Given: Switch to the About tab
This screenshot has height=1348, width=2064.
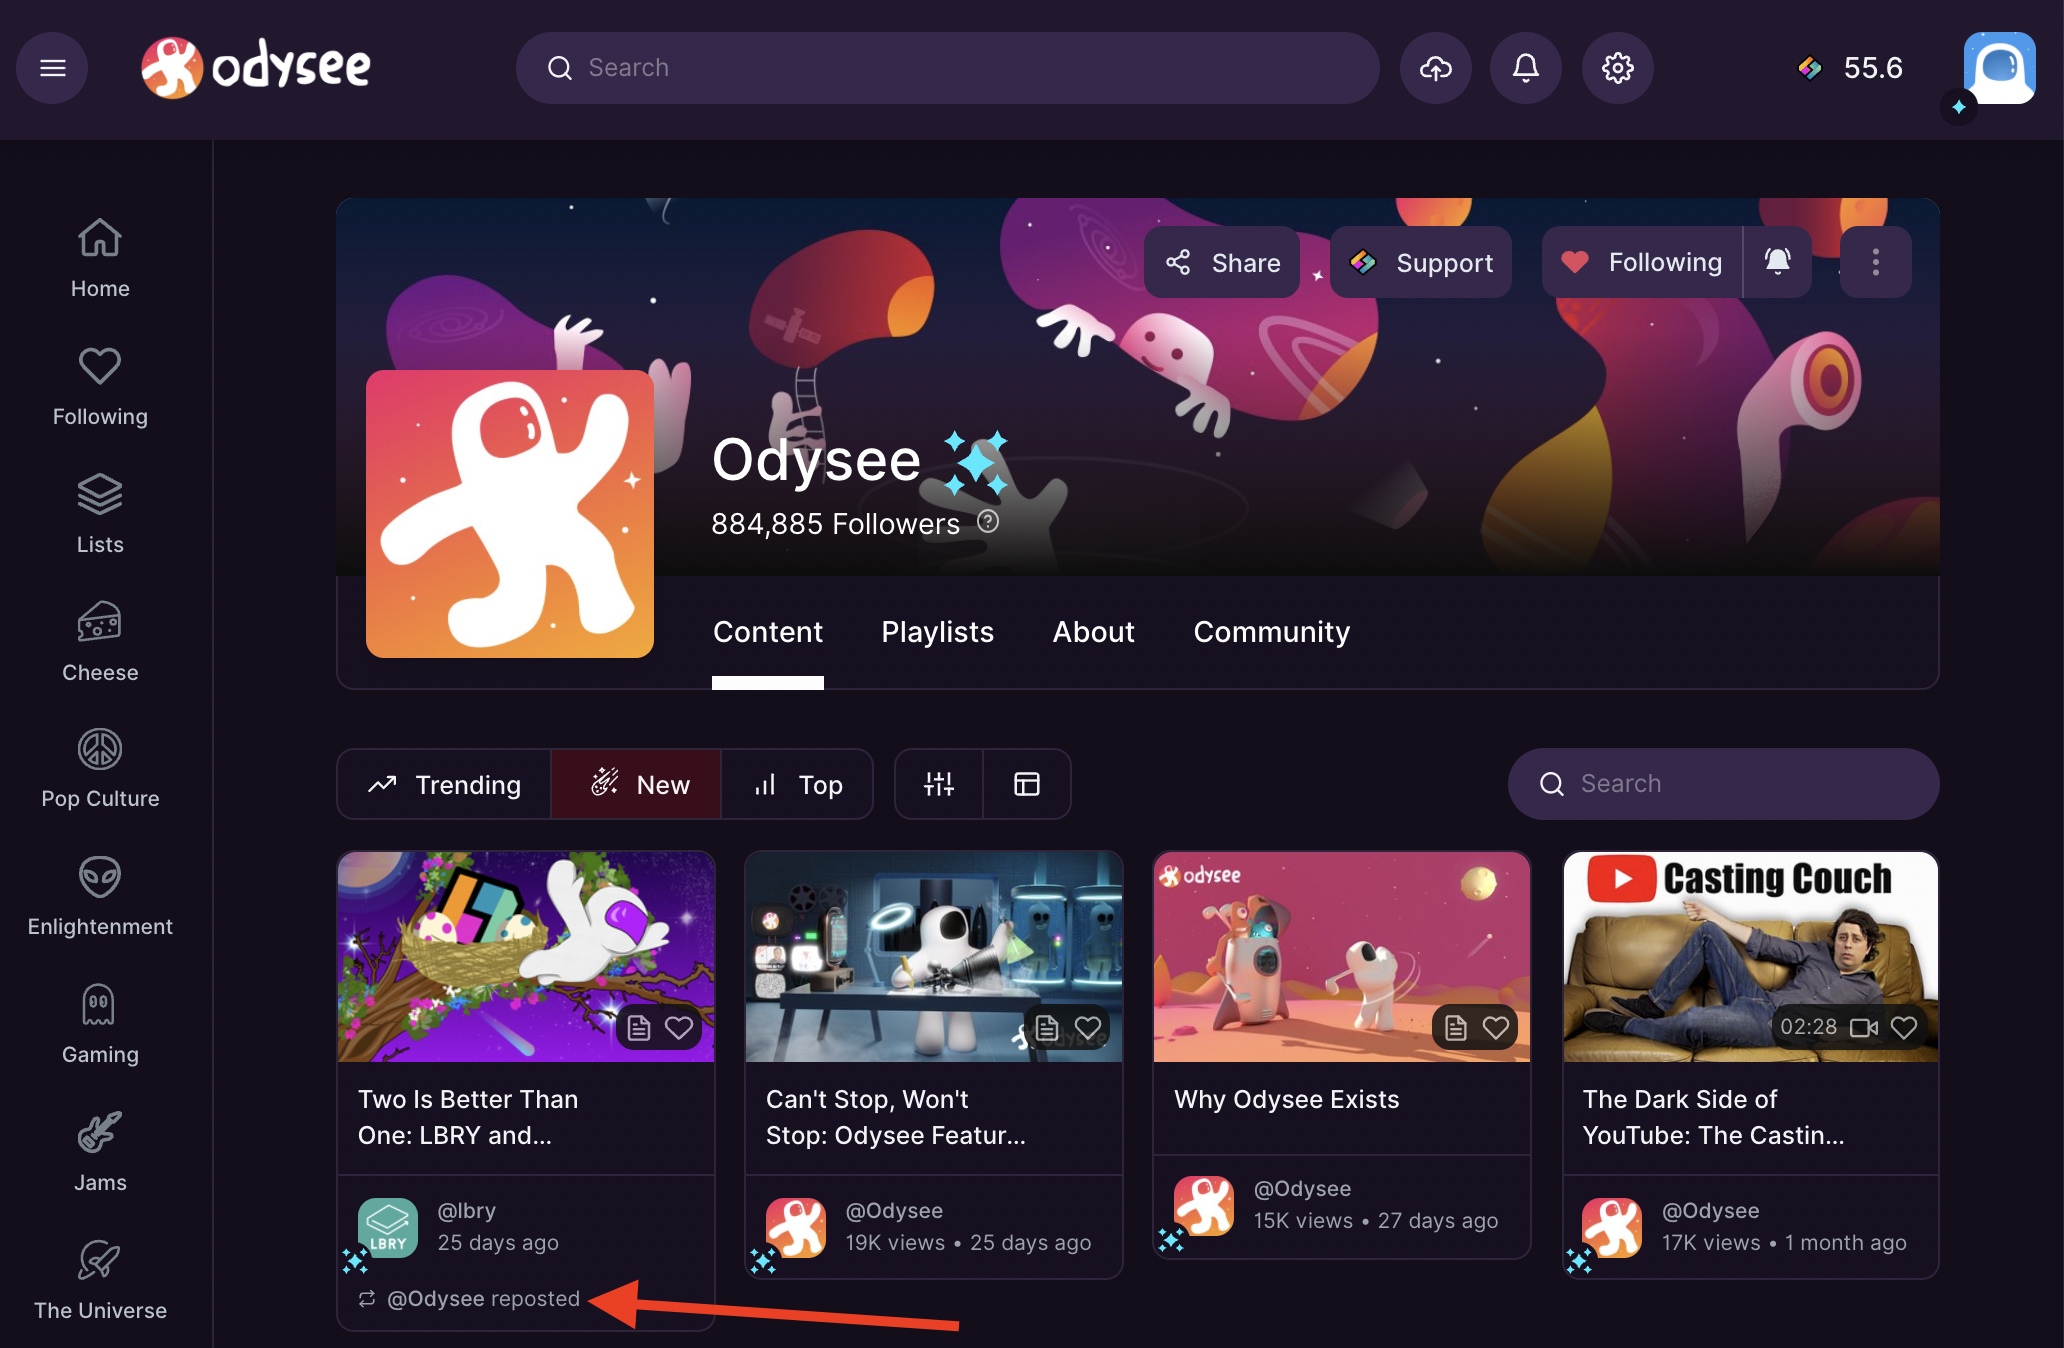Looking at the screenshot, I should [x=1093, y=632].
